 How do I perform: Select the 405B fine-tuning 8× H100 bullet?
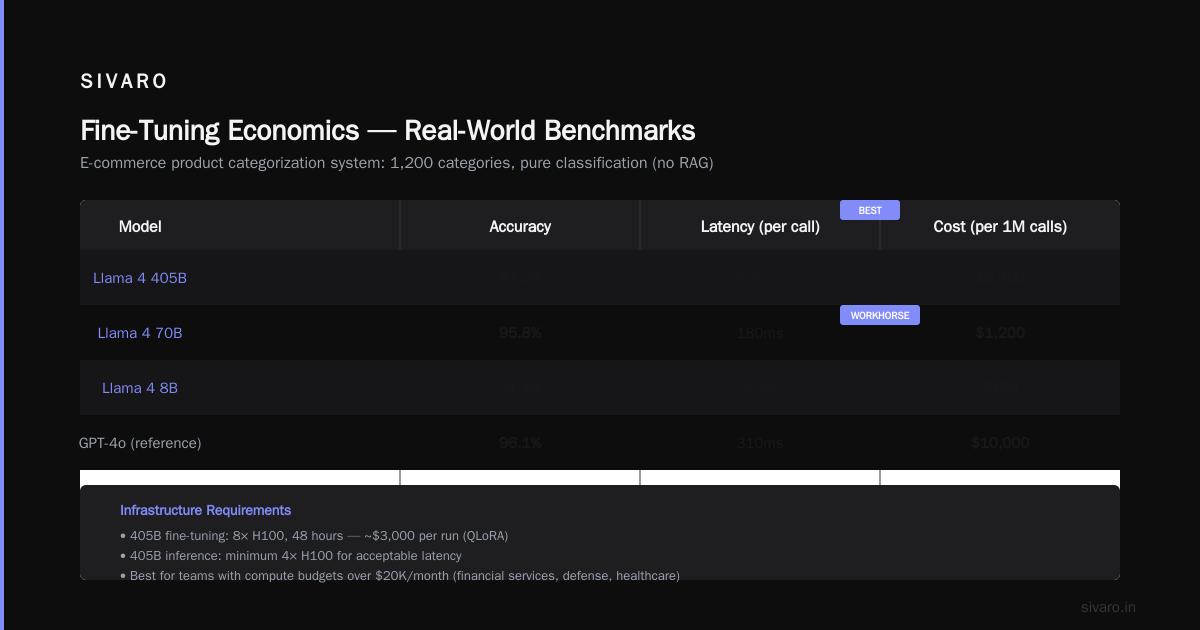pos(314,536)
